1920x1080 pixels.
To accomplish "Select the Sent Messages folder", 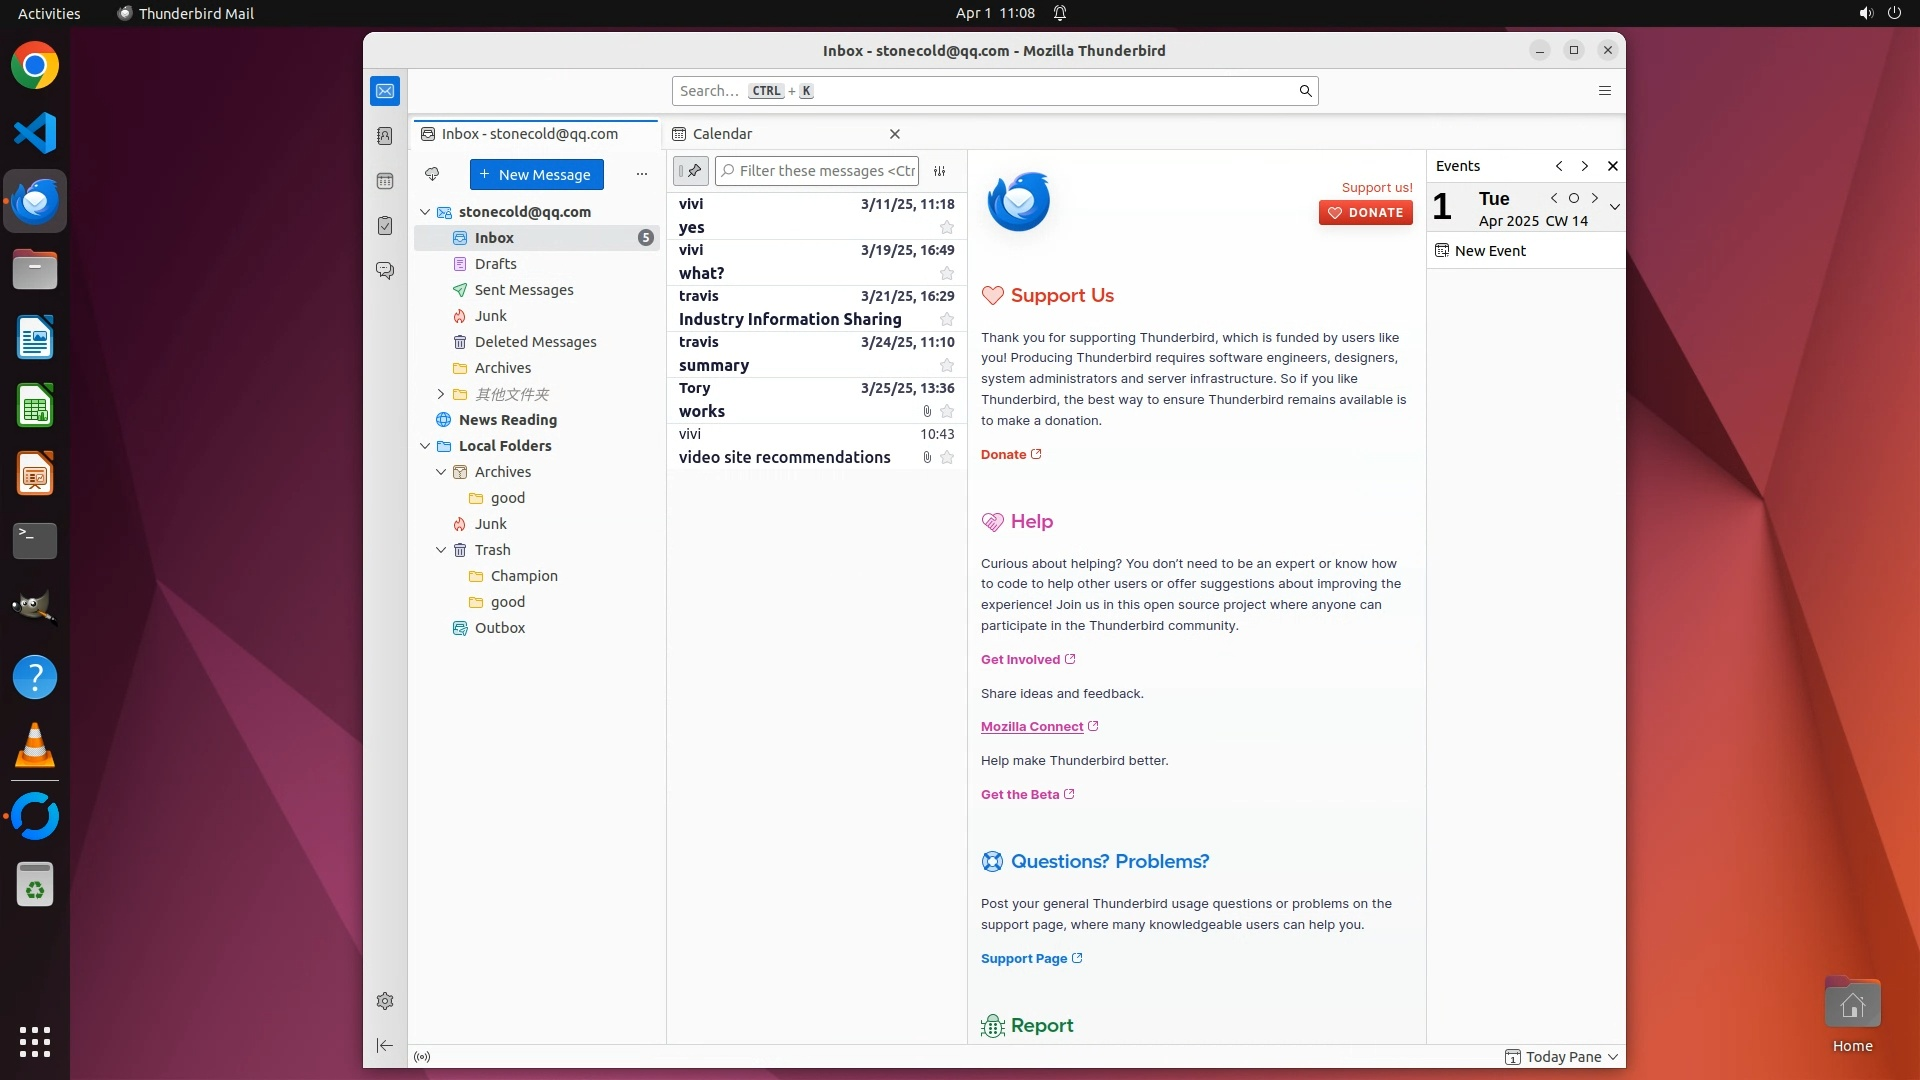I will pyautogui.click(x=524, y=290).
